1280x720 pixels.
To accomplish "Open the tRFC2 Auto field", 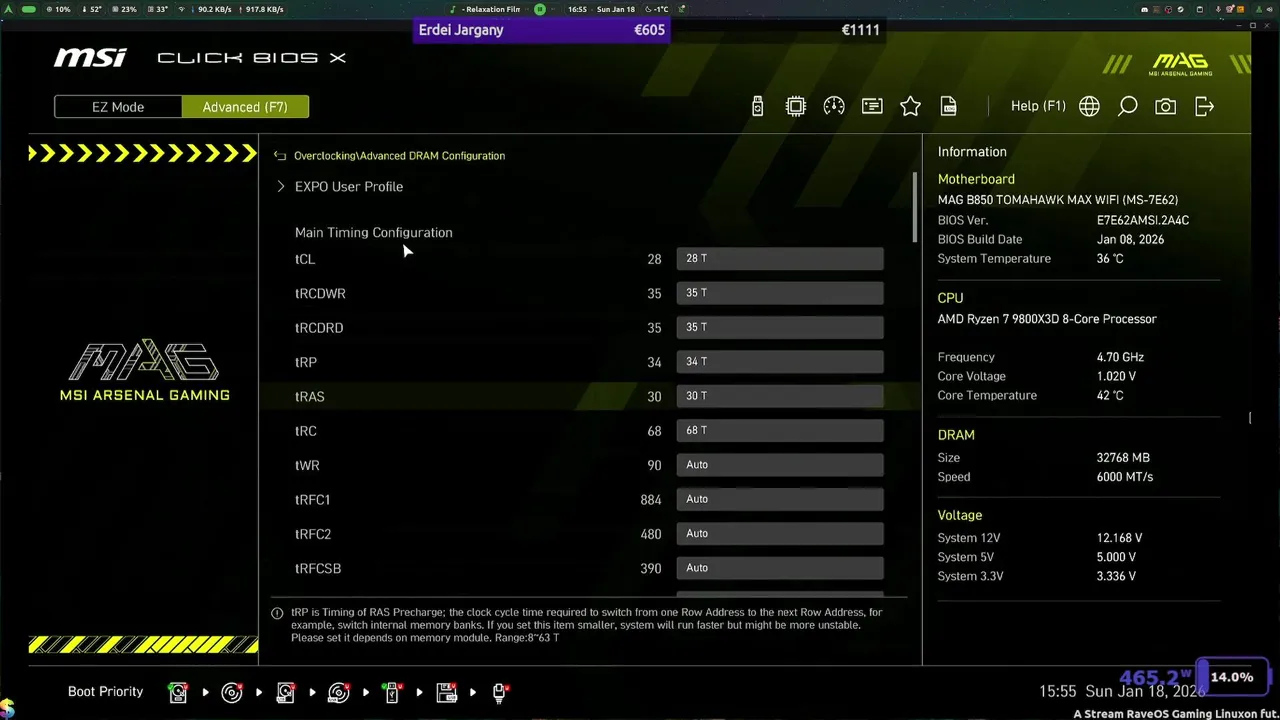I will pyautogui.click(x=780, y=533).
